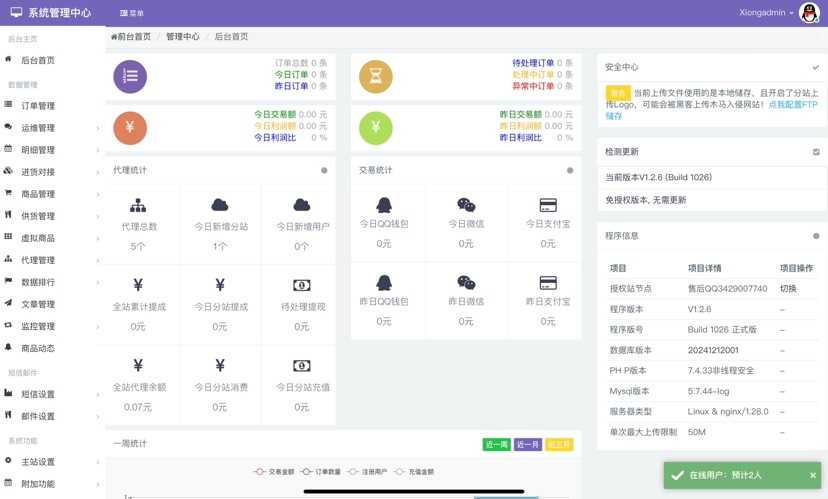
Task: Click the 今日支付宝 card icon
Action: 547,205
